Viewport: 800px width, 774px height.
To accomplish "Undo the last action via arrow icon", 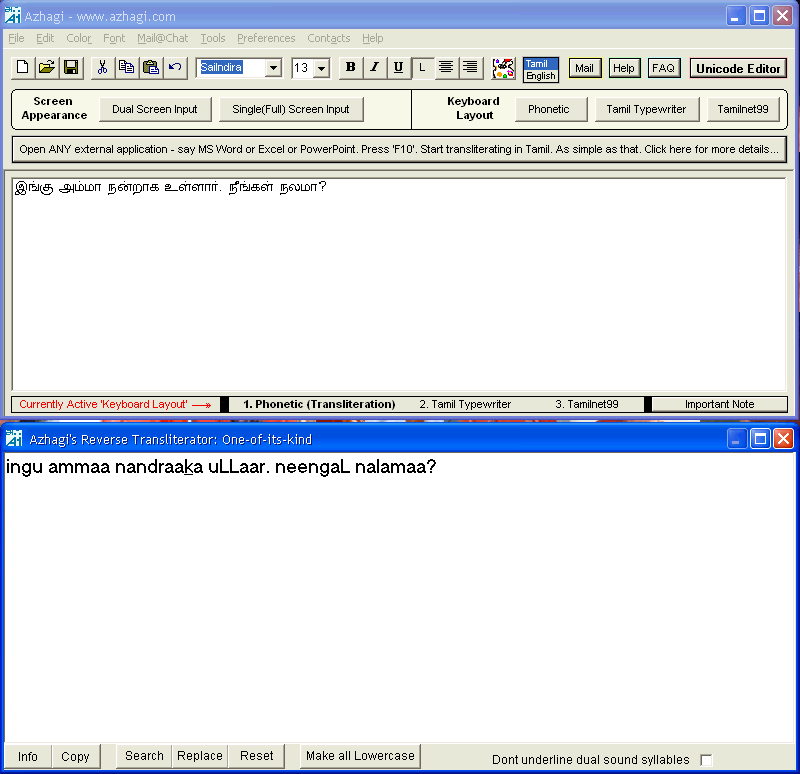I will coord(175,67).
